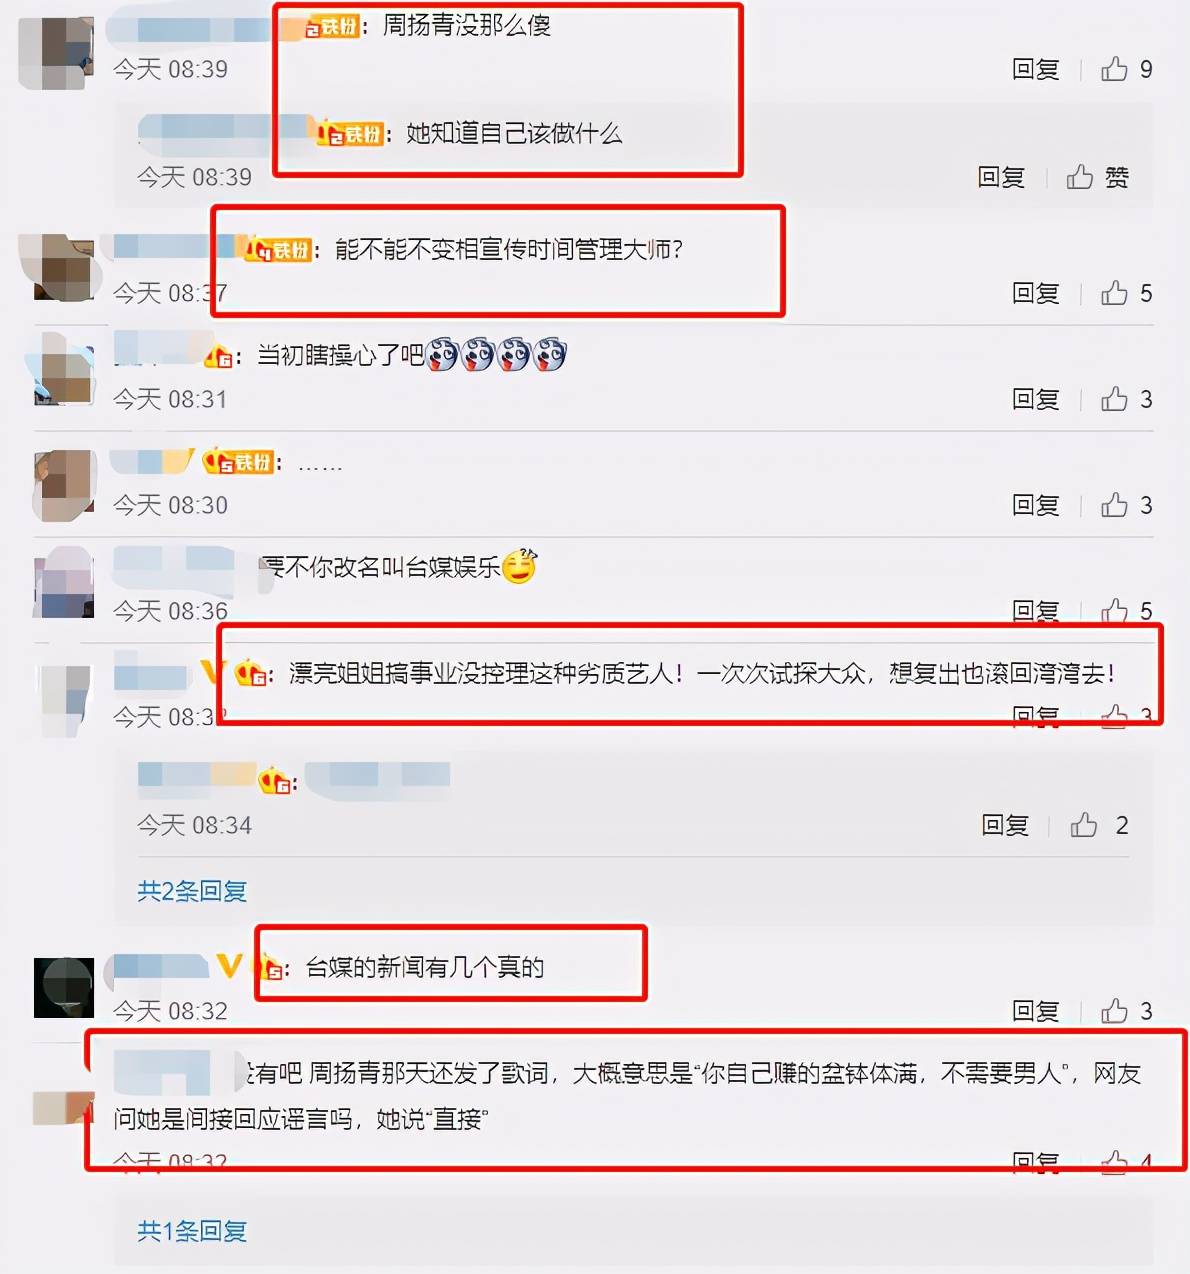Screen dimensions: 1190x1274
Task: Reply to 她知道自己该做什么 nested comment
Action: click(1001, 177)
